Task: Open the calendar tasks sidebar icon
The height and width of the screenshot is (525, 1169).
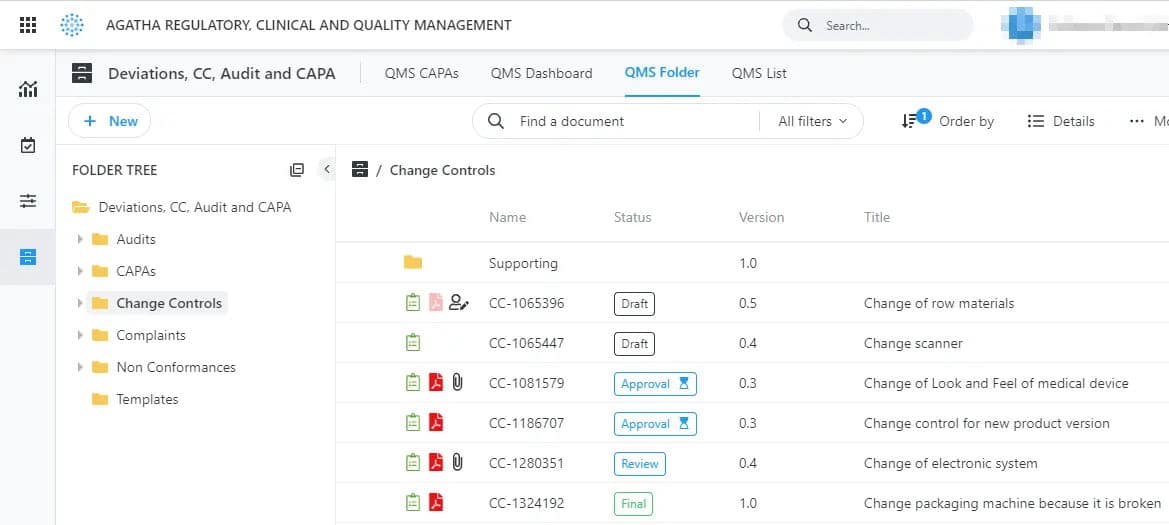Action: pyautogui.click(x=28, y=146)
